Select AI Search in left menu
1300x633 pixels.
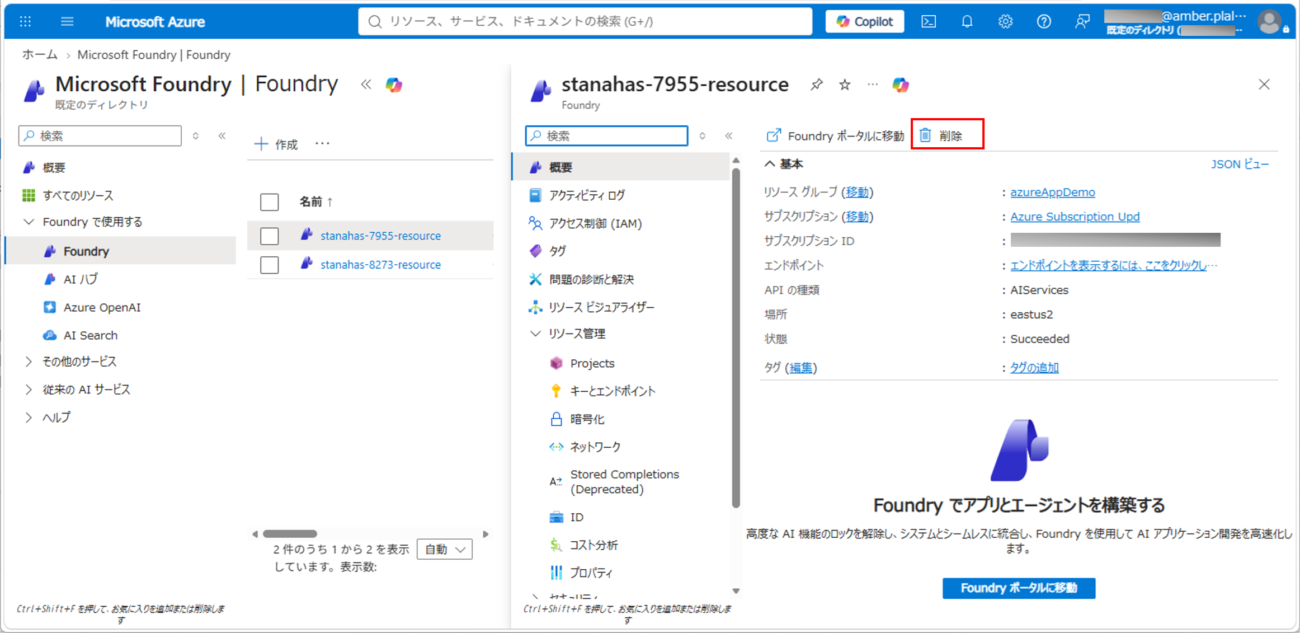(x=90, y=335)
